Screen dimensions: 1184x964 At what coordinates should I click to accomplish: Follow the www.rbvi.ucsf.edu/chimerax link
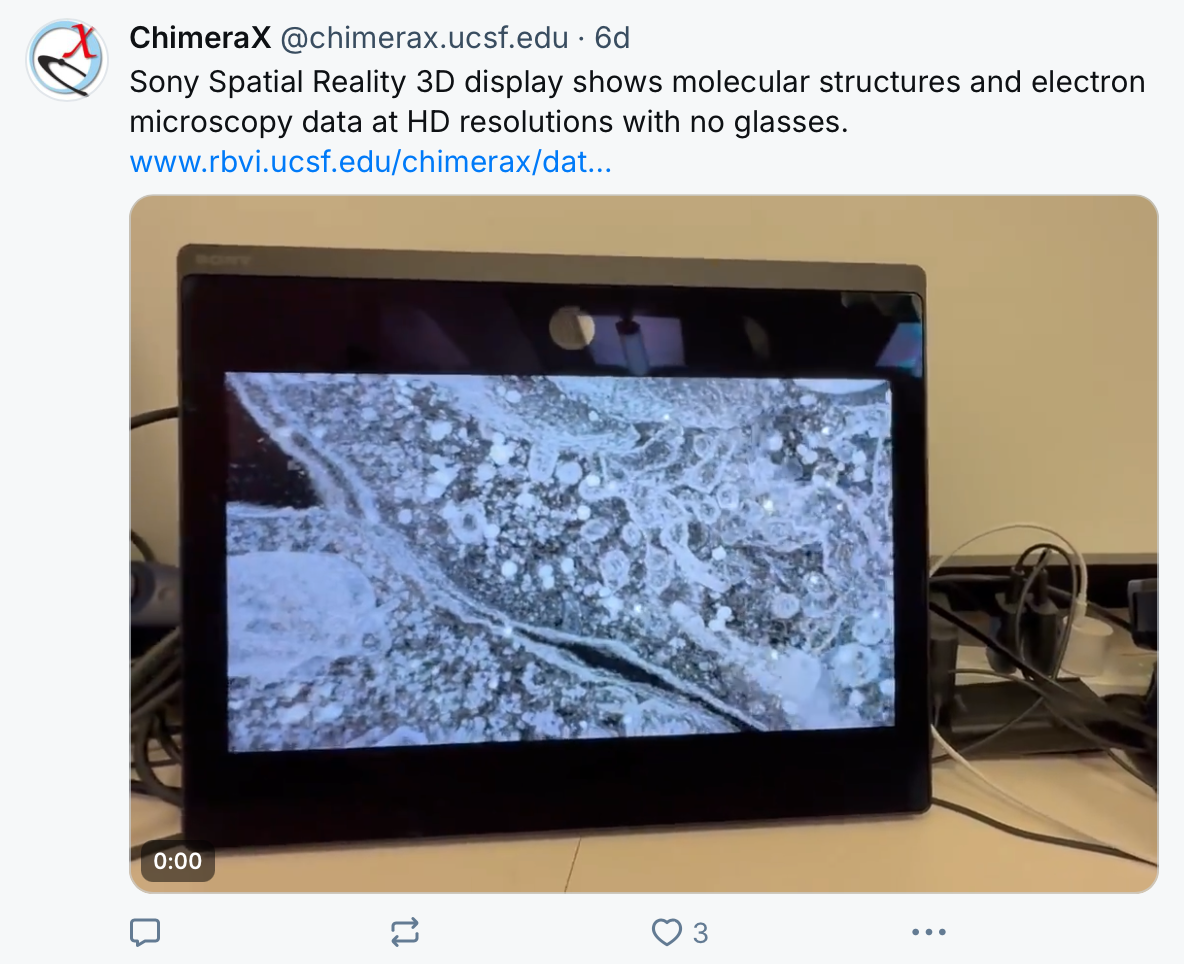pos(370,162)
